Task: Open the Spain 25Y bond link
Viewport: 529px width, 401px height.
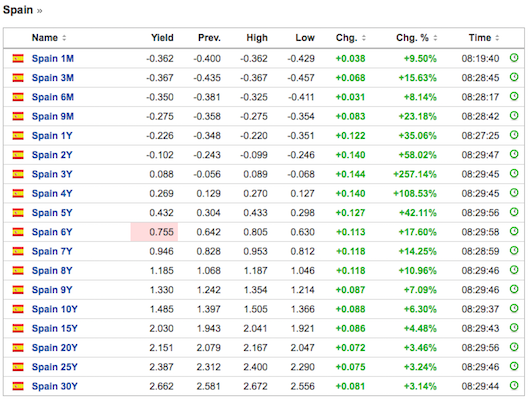Action: 55,367
